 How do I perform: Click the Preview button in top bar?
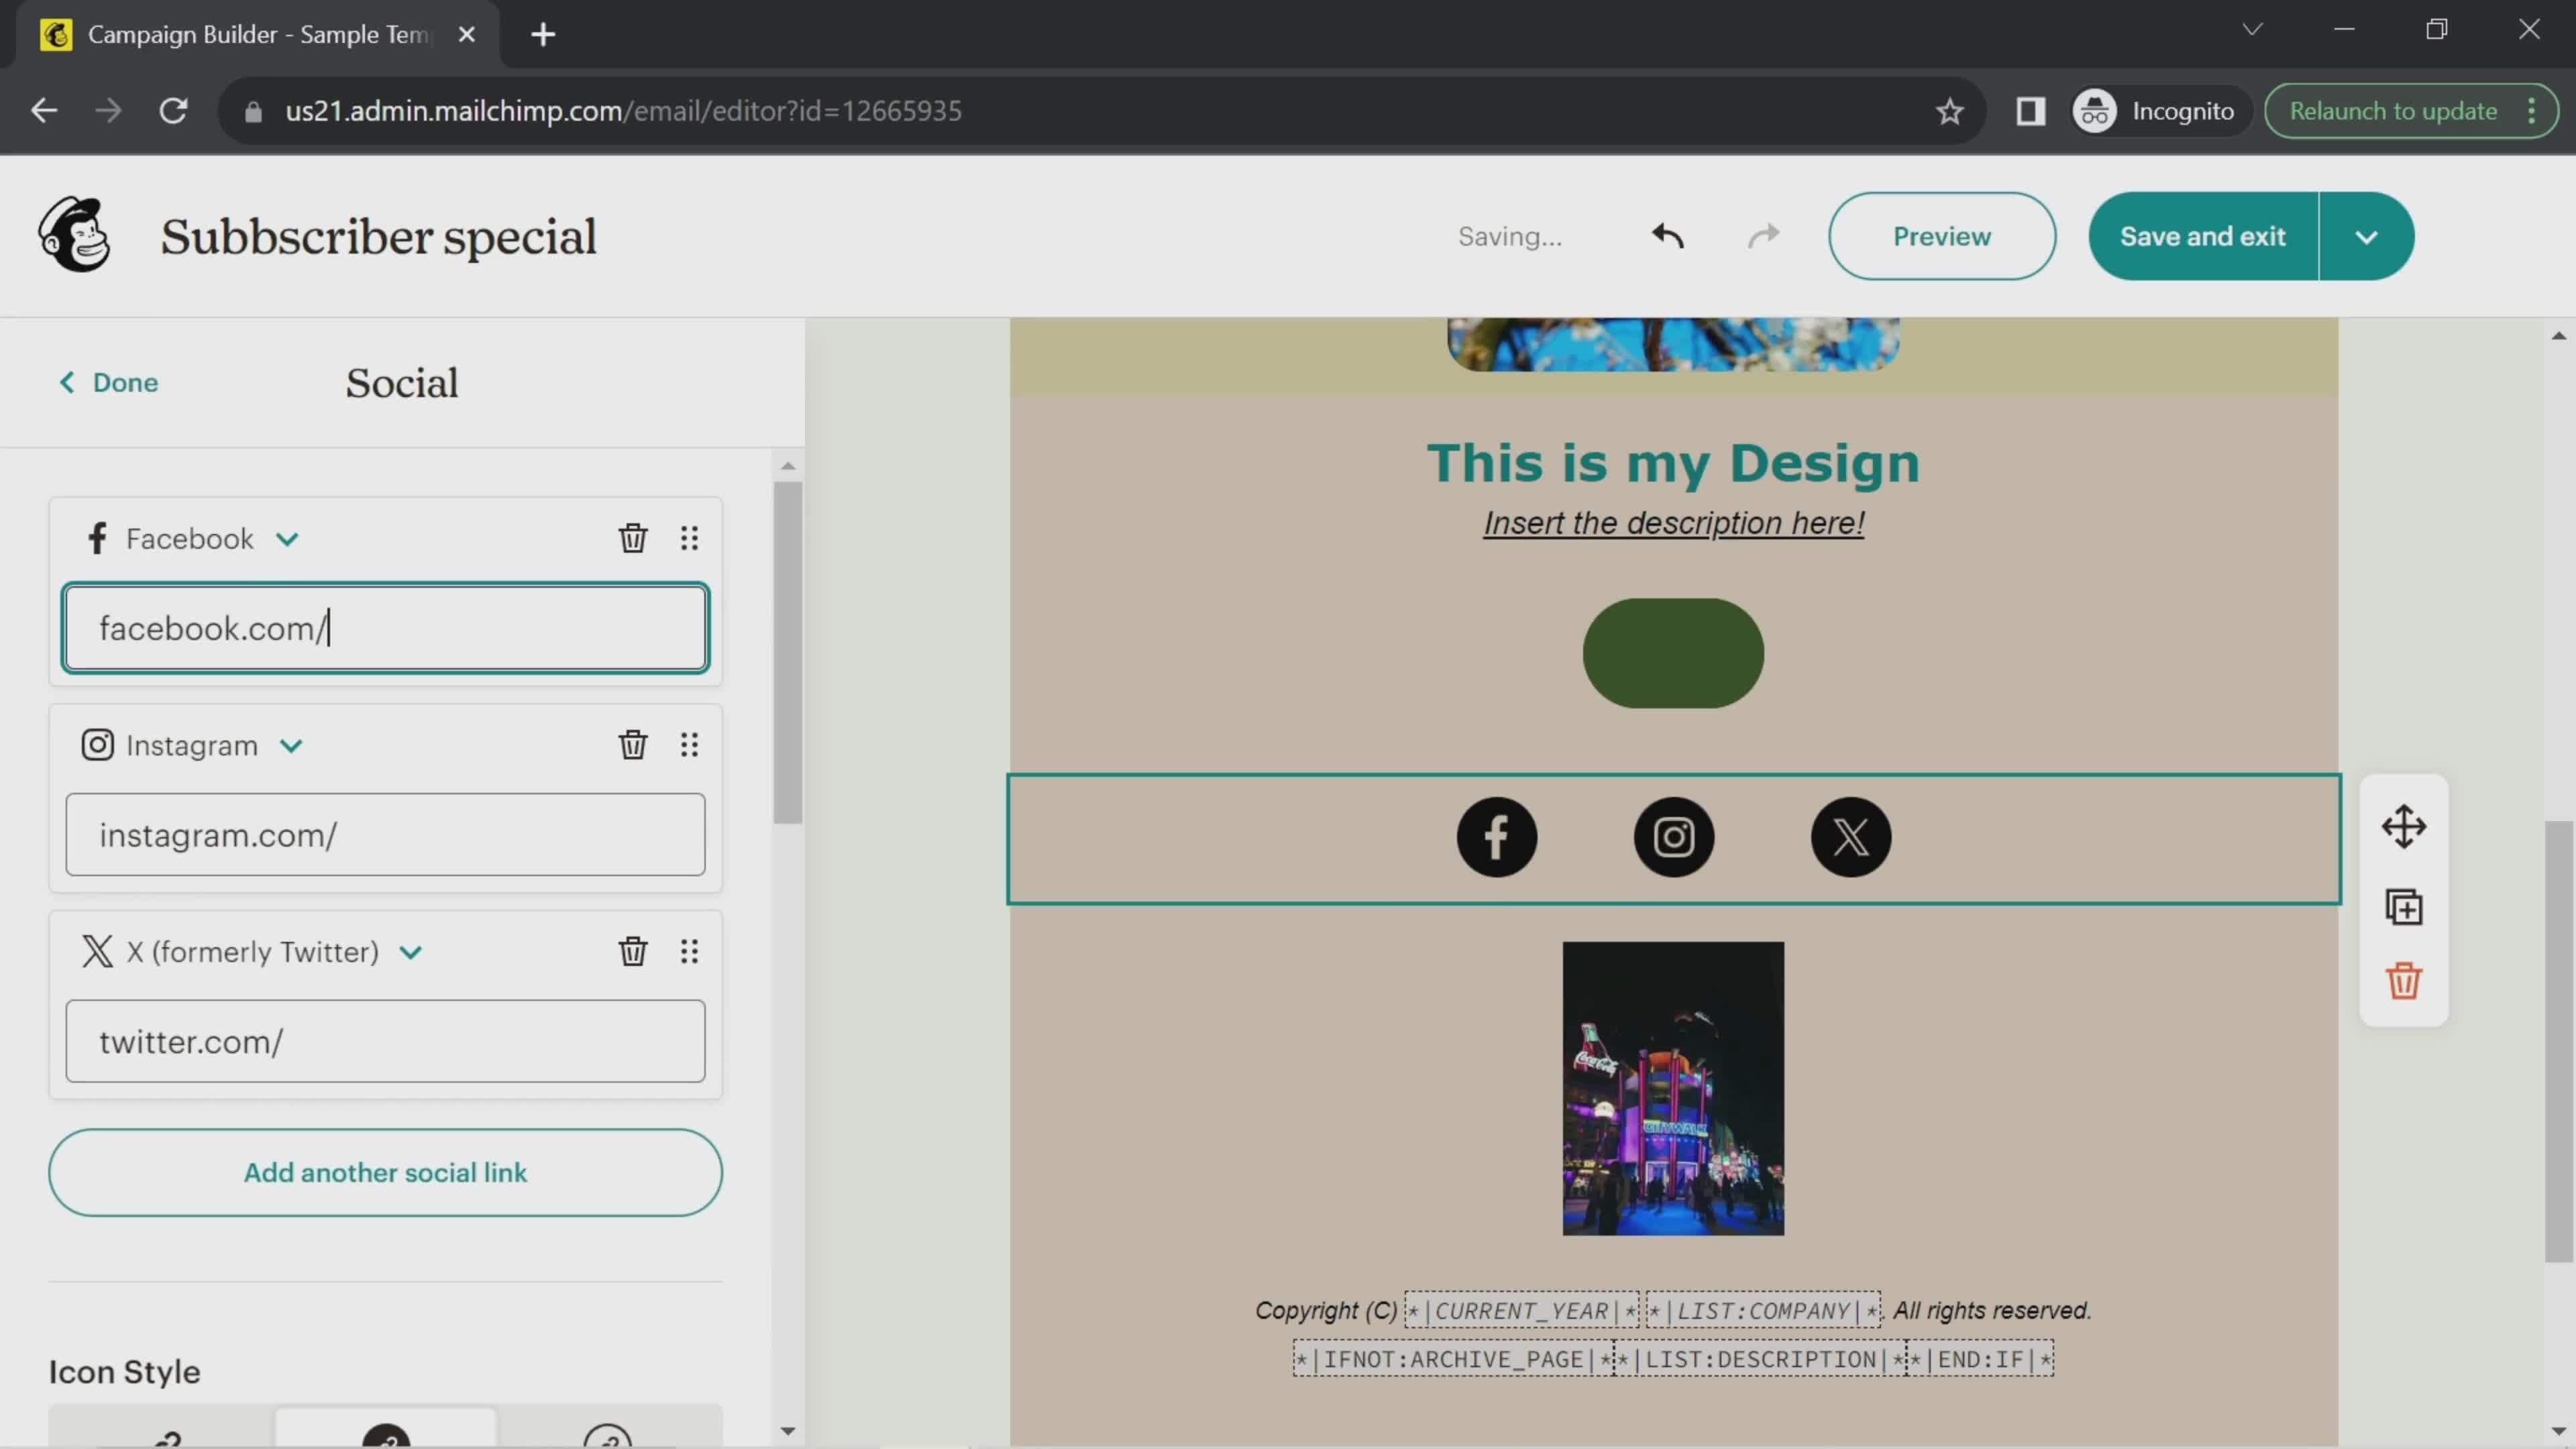pyautogui.click(x=1943, y=235)
